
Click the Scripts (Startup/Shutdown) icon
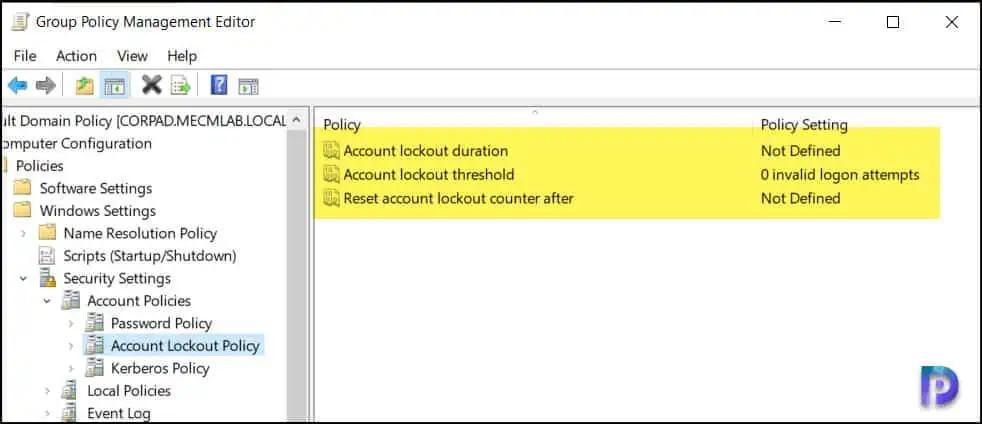(47, 256)
